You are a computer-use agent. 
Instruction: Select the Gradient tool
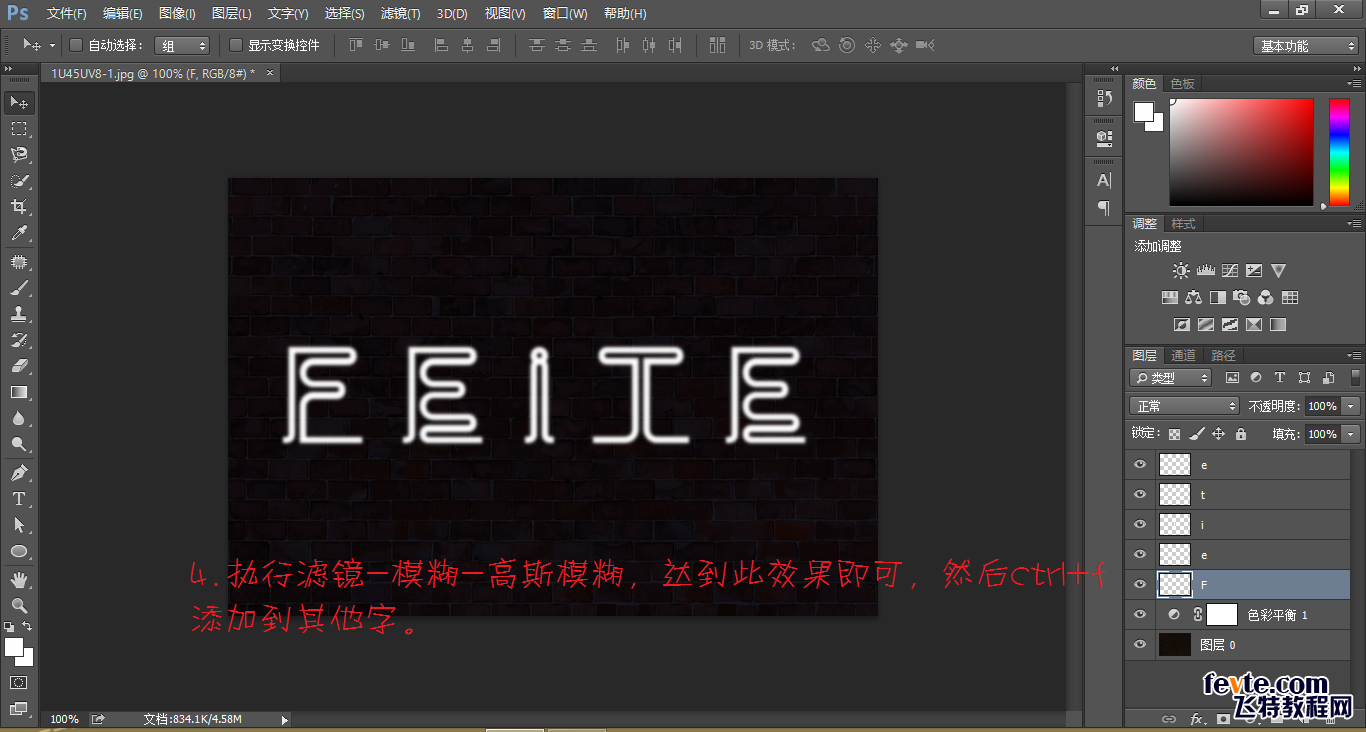(19, 392)
